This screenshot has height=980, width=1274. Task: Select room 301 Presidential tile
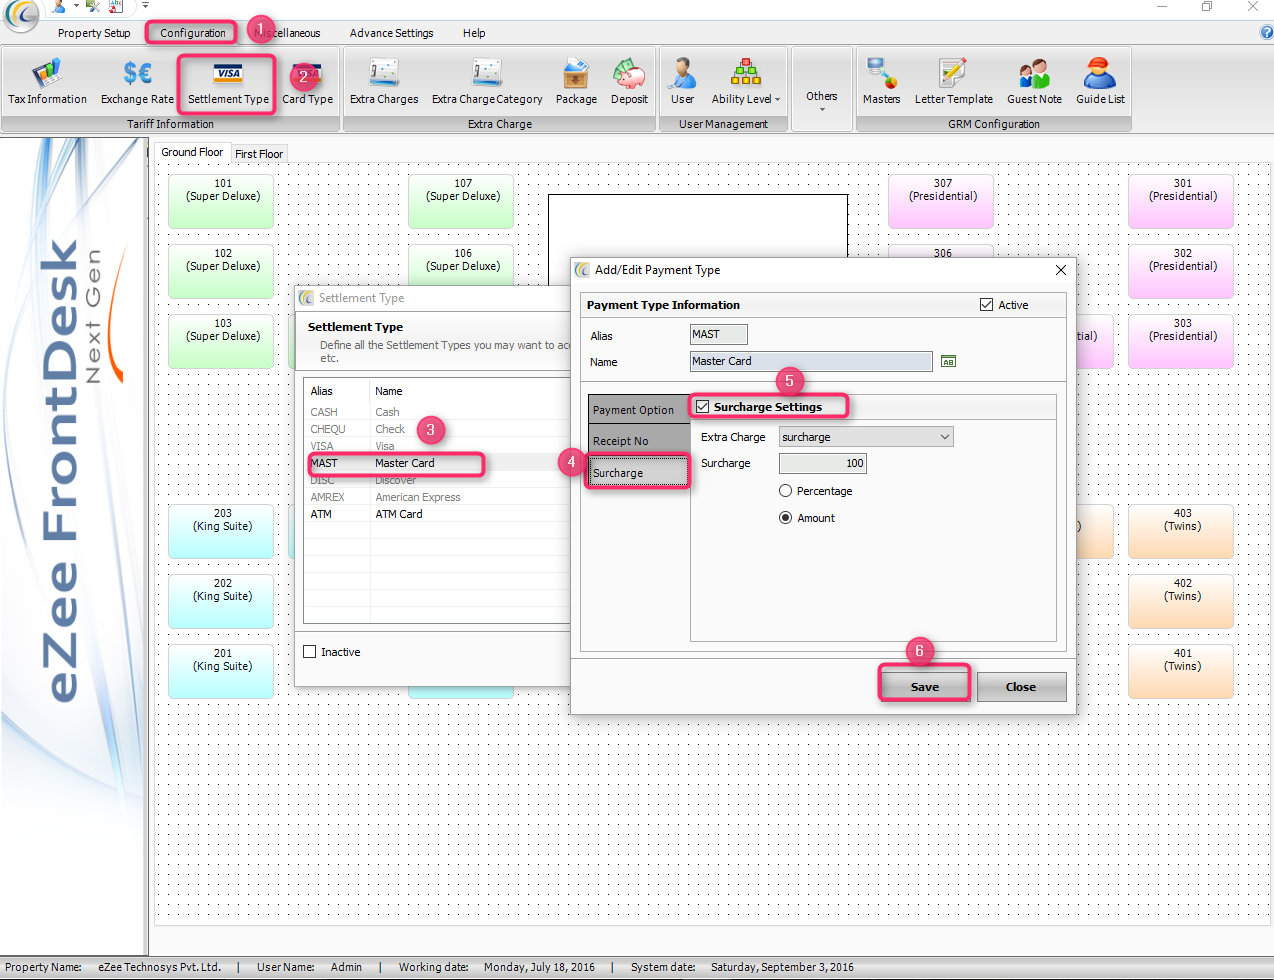1181,201
